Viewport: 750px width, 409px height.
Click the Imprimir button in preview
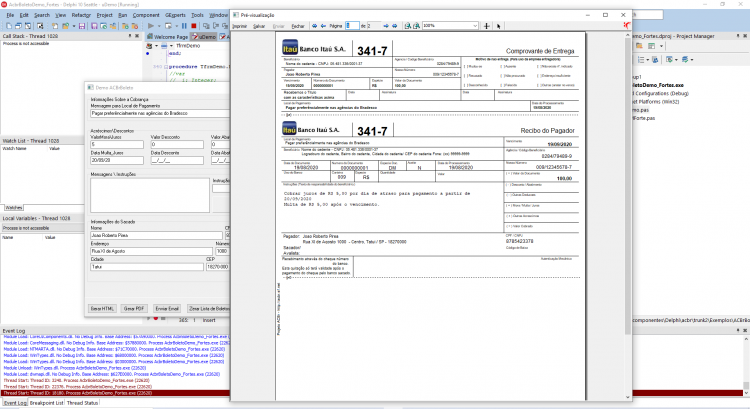[x=240, y=26]
